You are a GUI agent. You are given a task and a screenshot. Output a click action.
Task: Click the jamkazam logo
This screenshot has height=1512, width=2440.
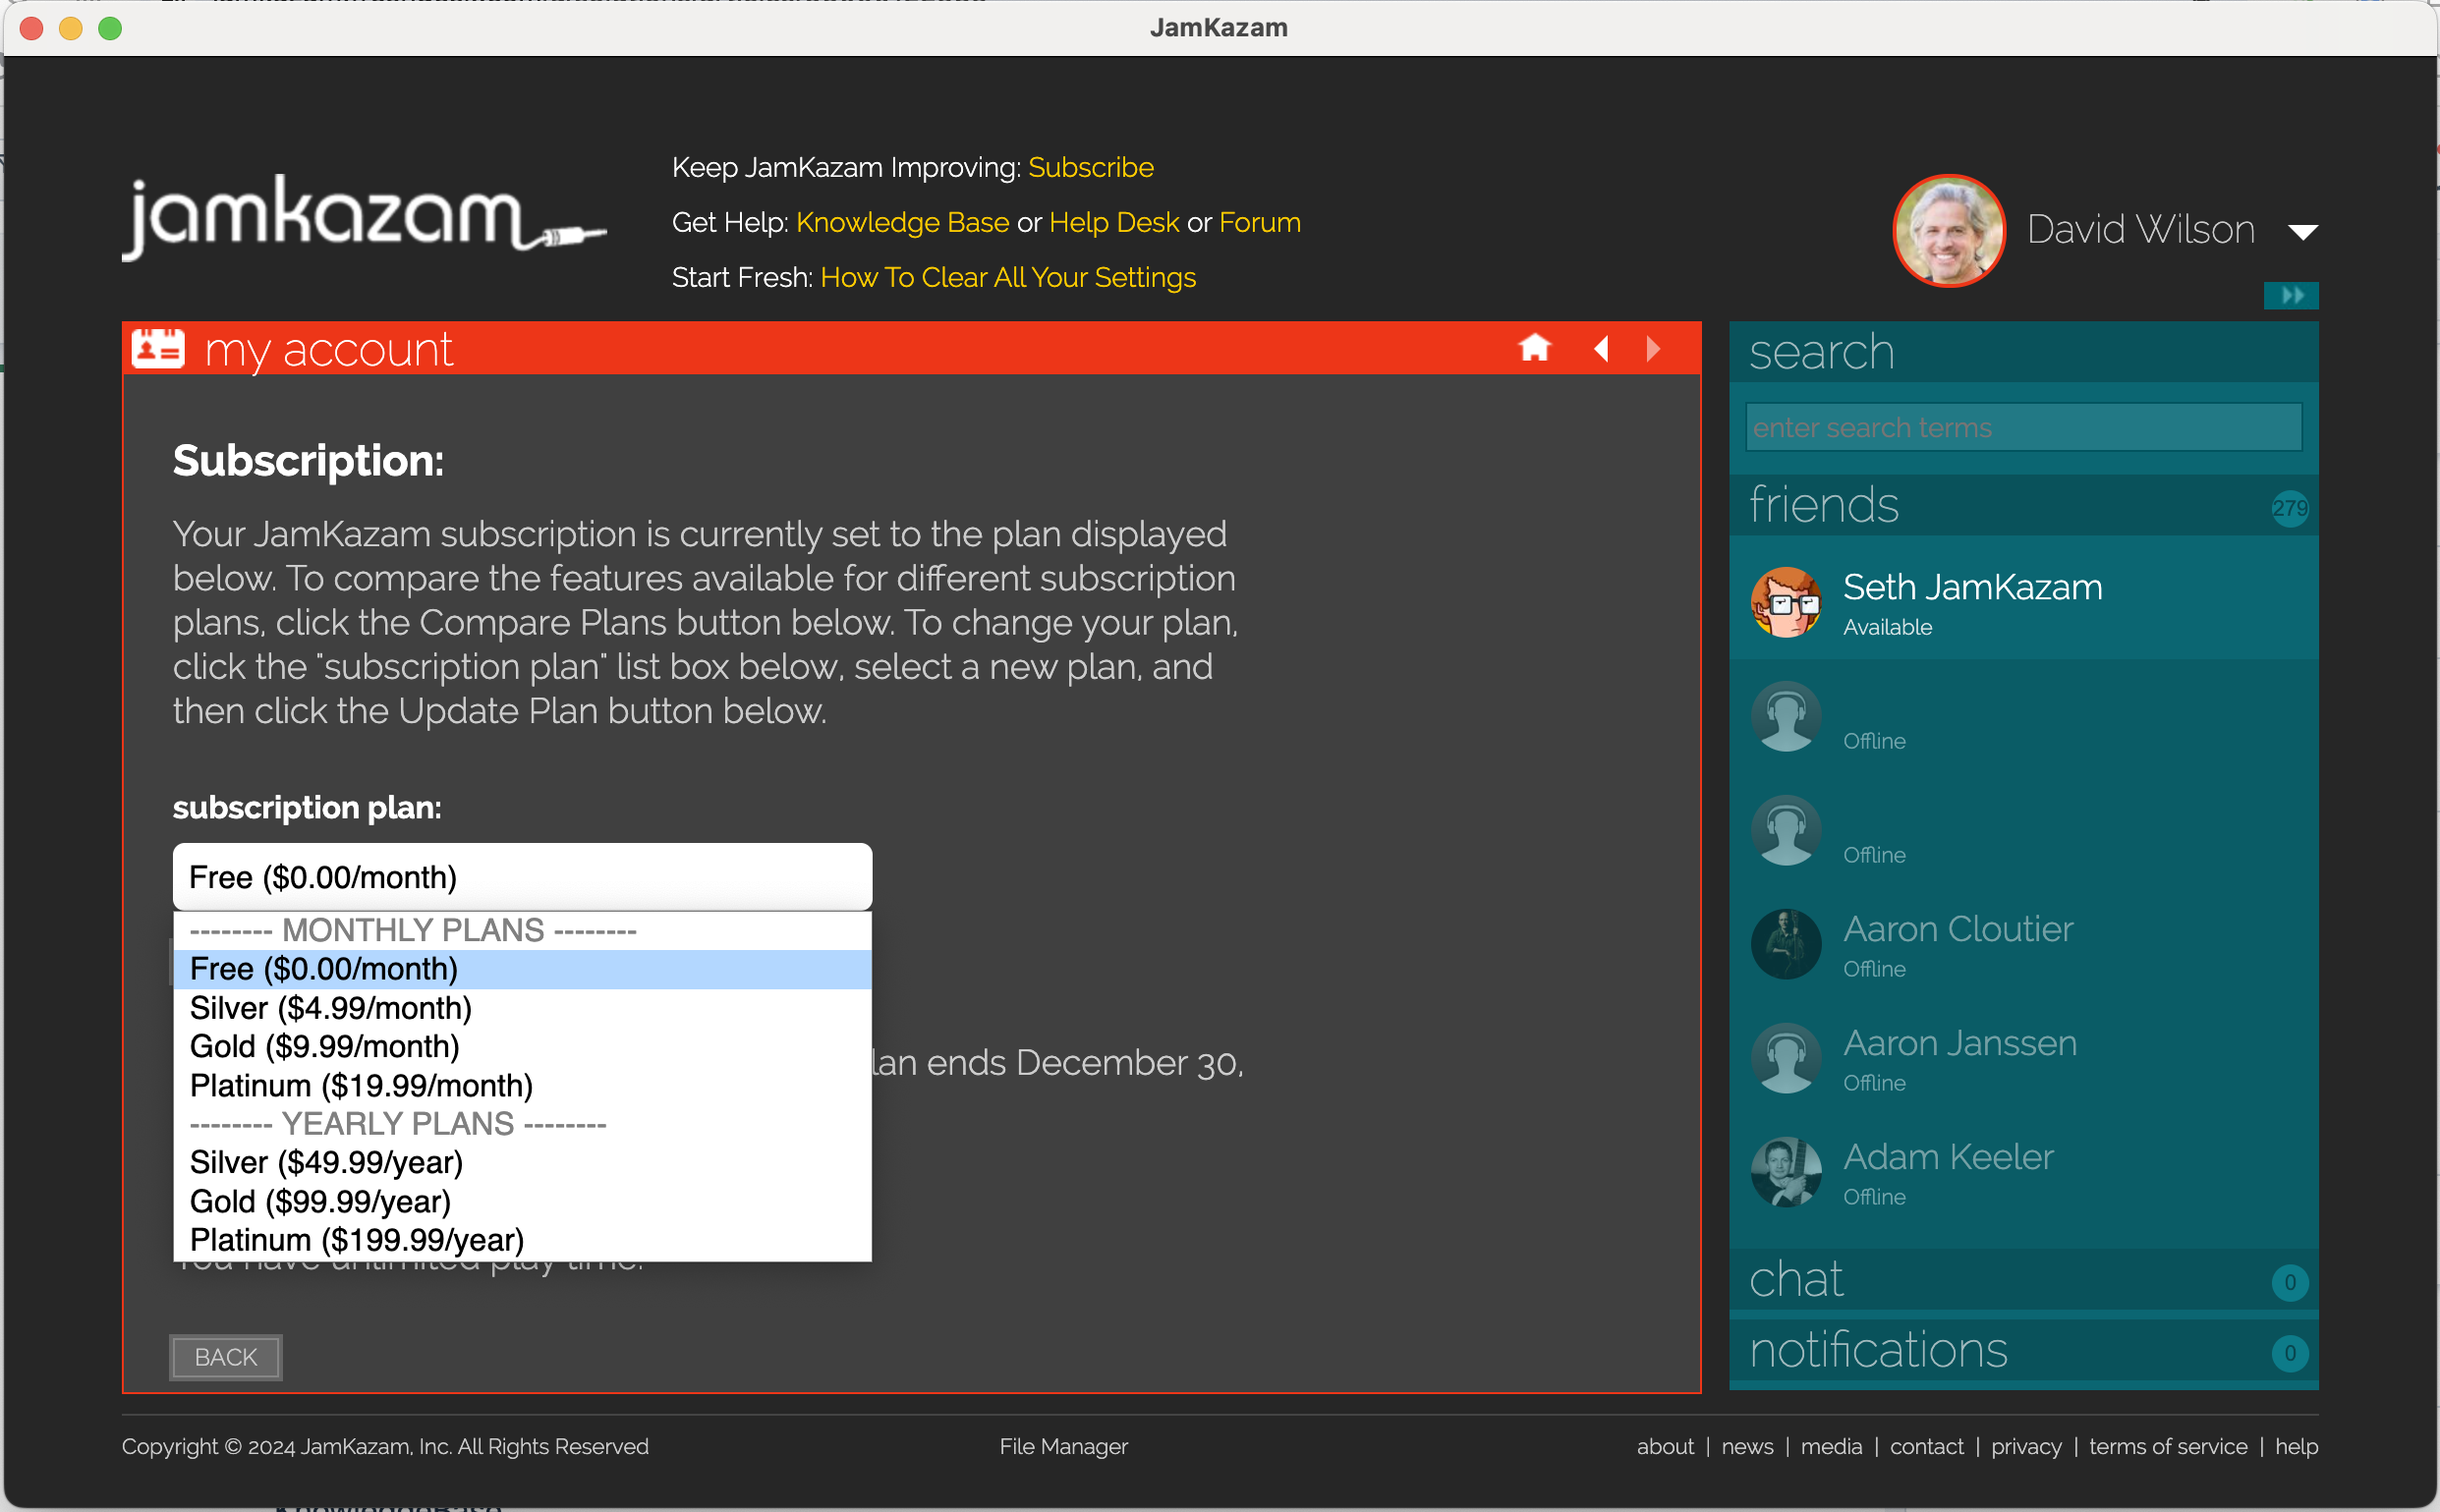tap(362, 218)
